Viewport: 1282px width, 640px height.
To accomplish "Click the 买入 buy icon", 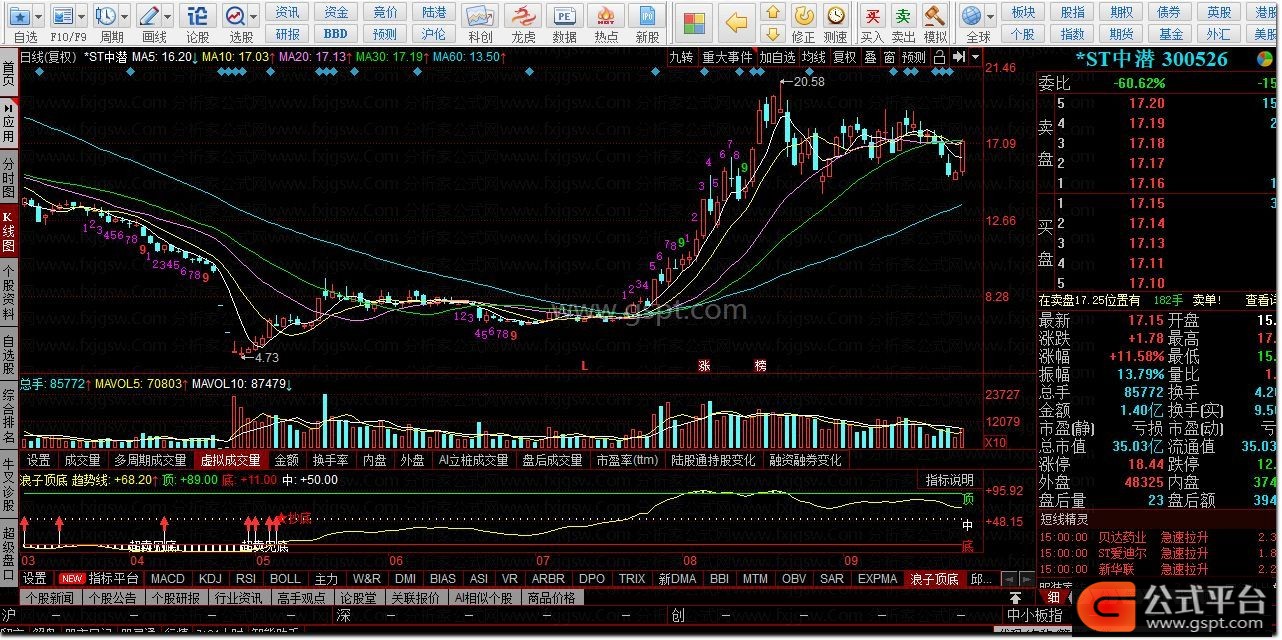I will pos(872,16).
